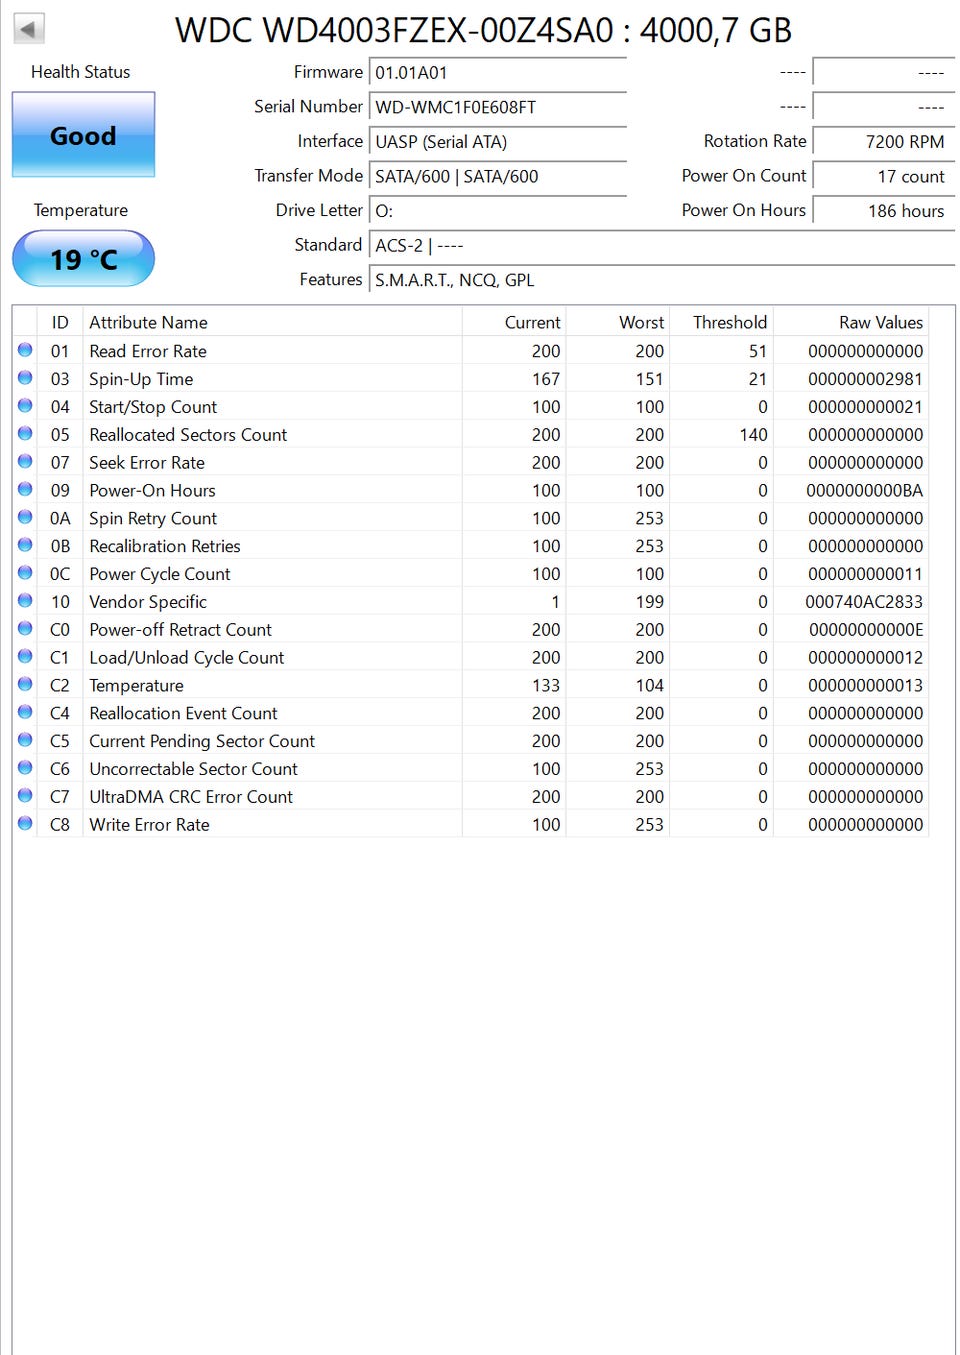Click the Power On Hours value 186 hours
Screen dimensions: 960x1355
[884, 211]
